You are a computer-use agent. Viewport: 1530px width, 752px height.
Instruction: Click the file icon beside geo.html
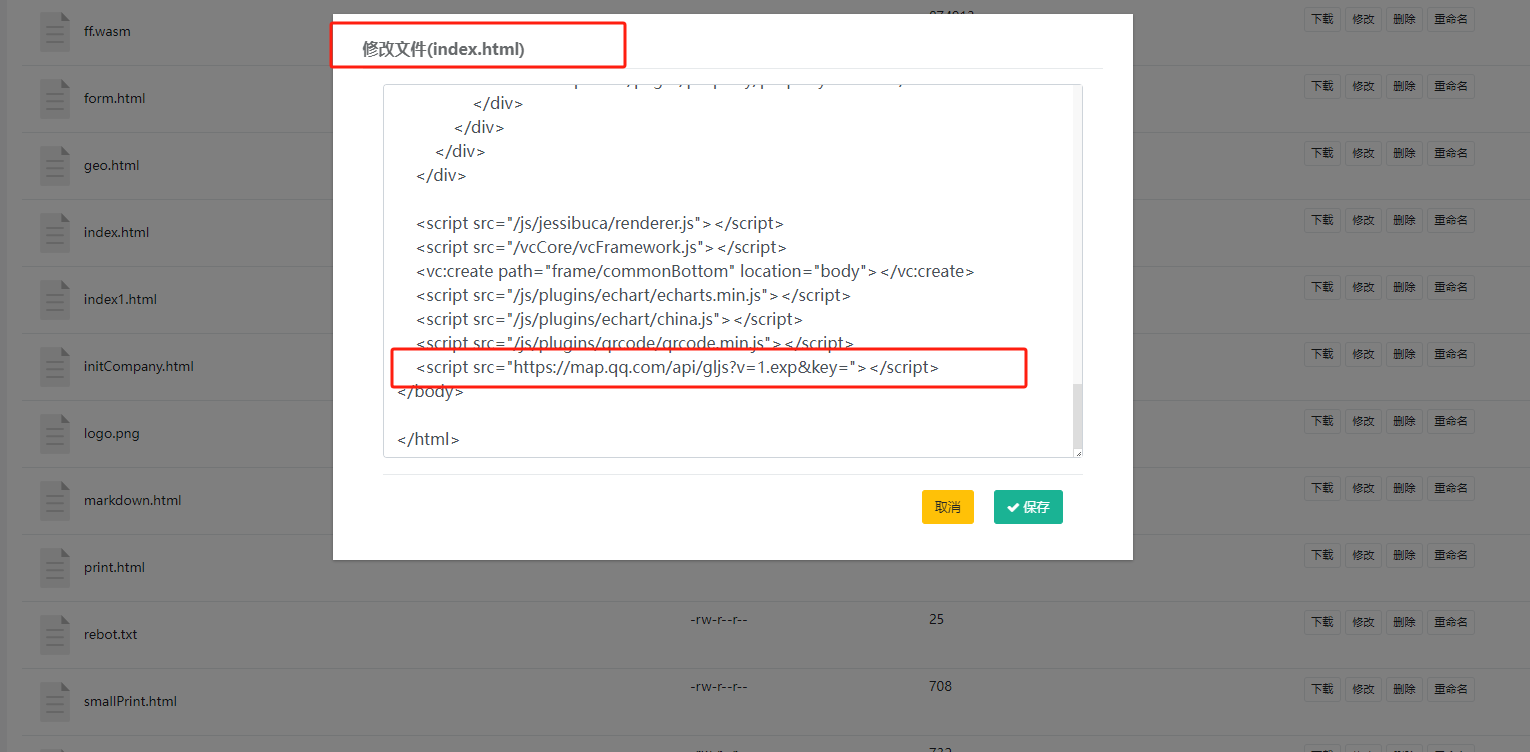point(55,165)
